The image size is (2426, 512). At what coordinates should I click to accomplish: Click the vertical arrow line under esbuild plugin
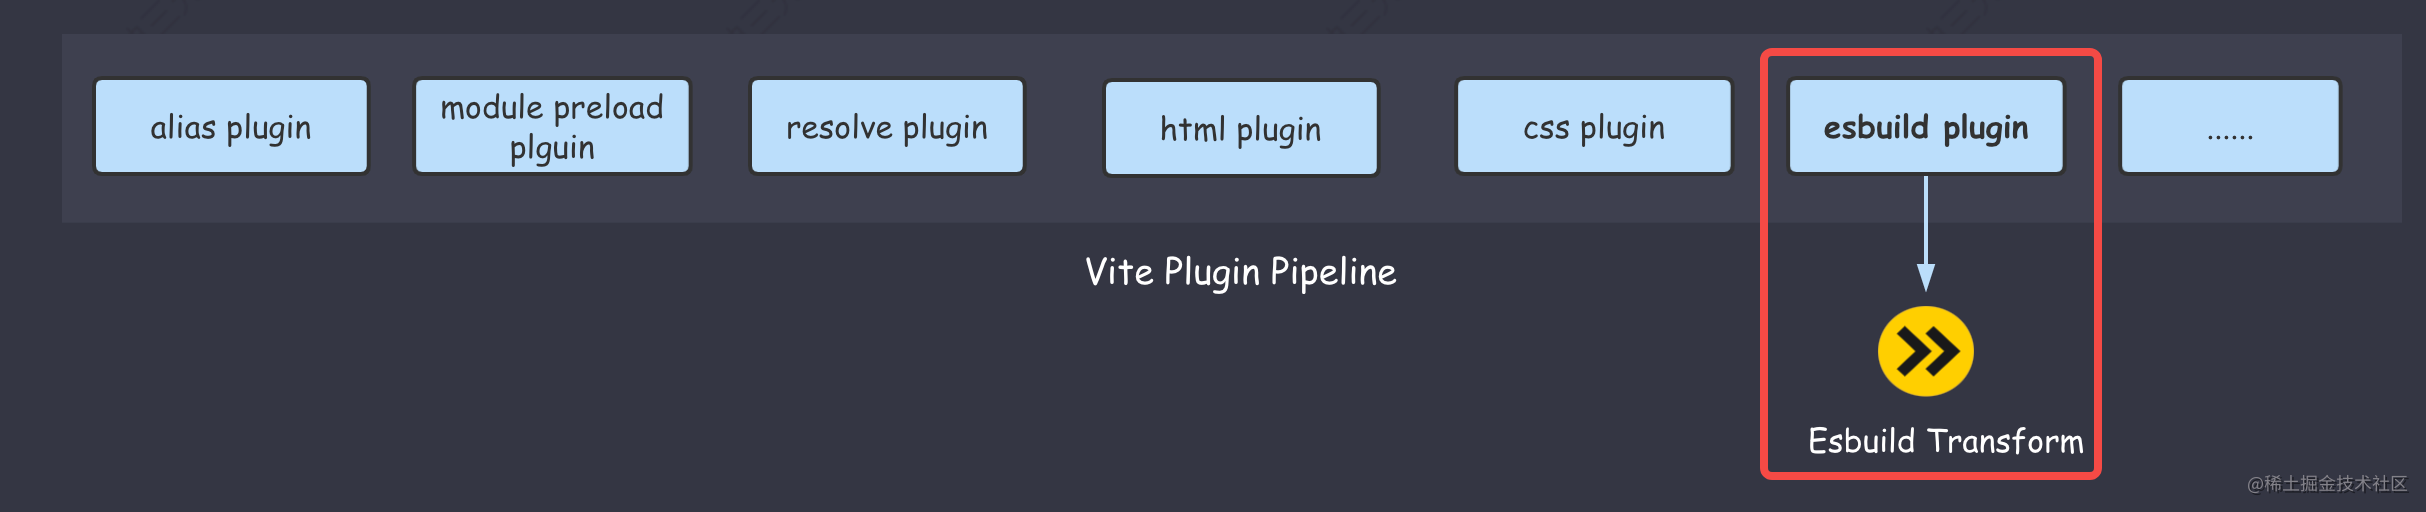(x=1926, y=218)
